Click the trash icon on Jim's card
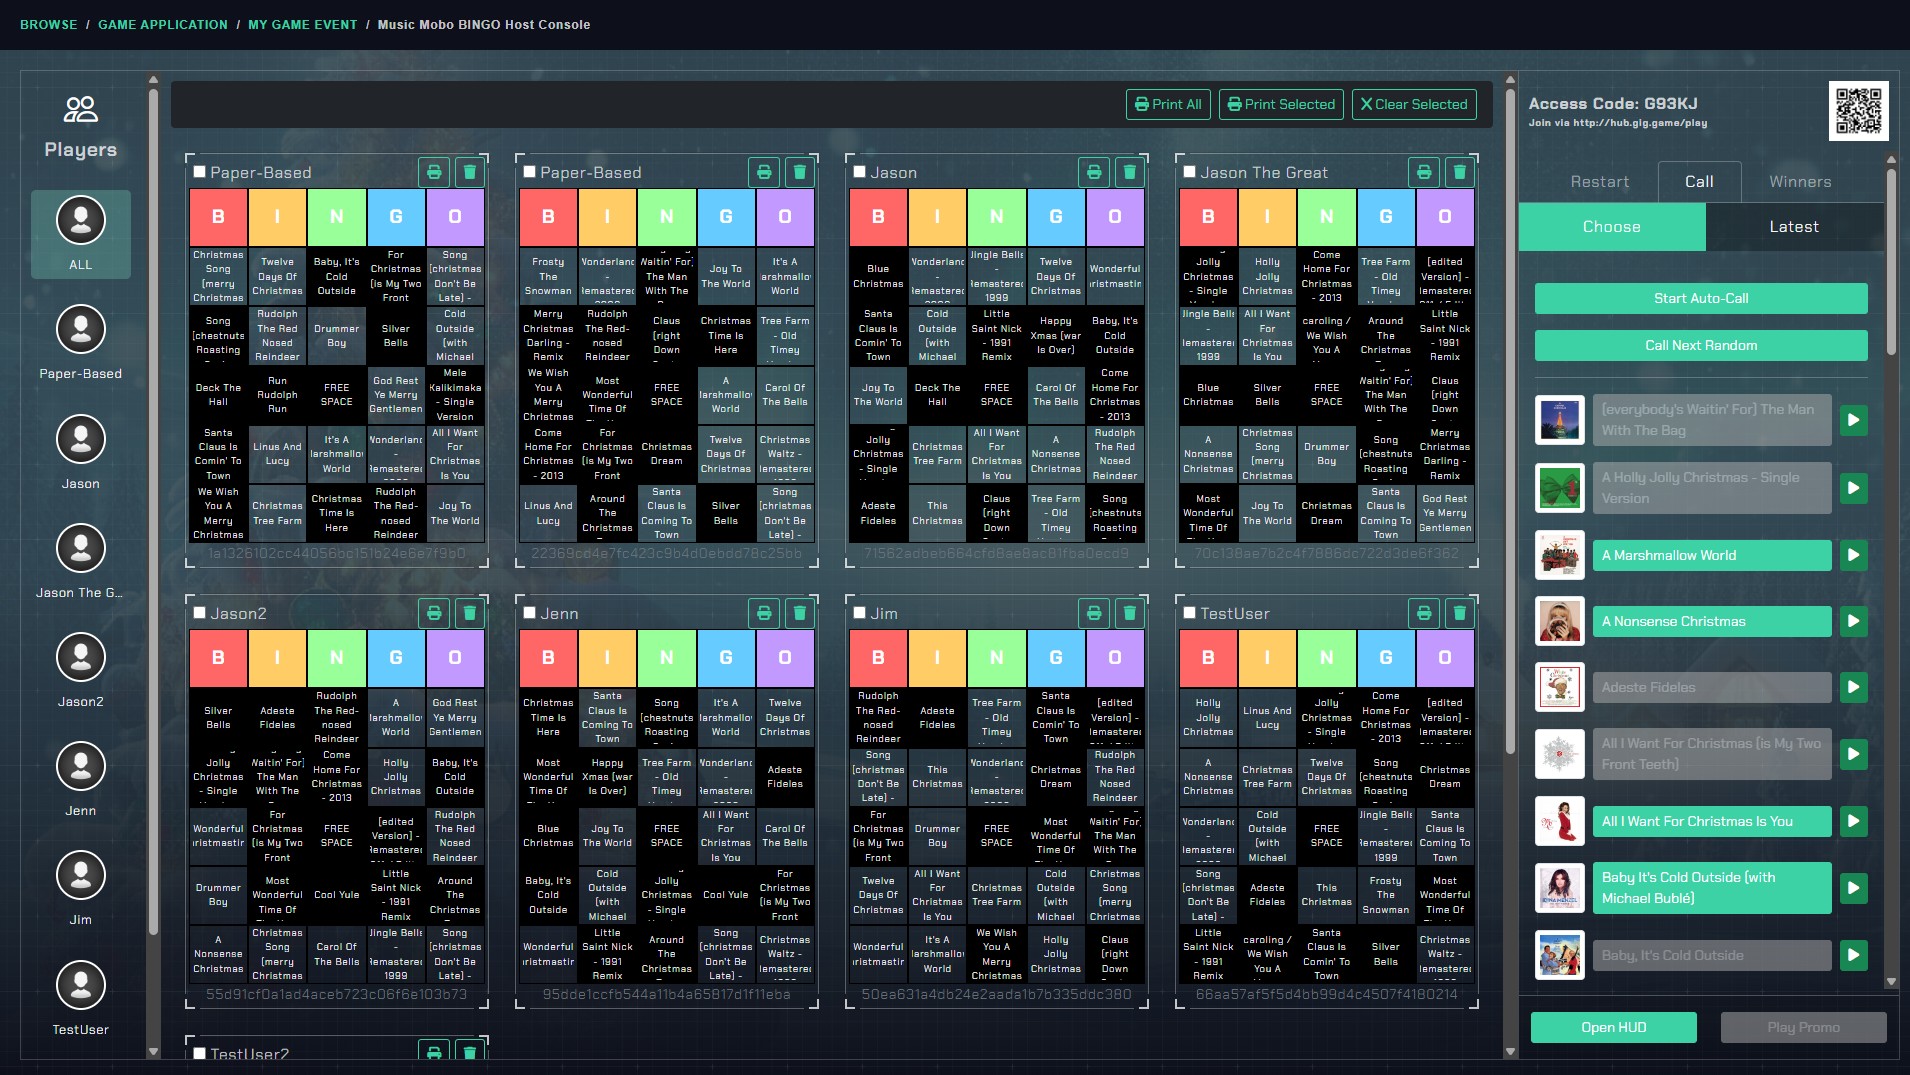 [1129, 613]
